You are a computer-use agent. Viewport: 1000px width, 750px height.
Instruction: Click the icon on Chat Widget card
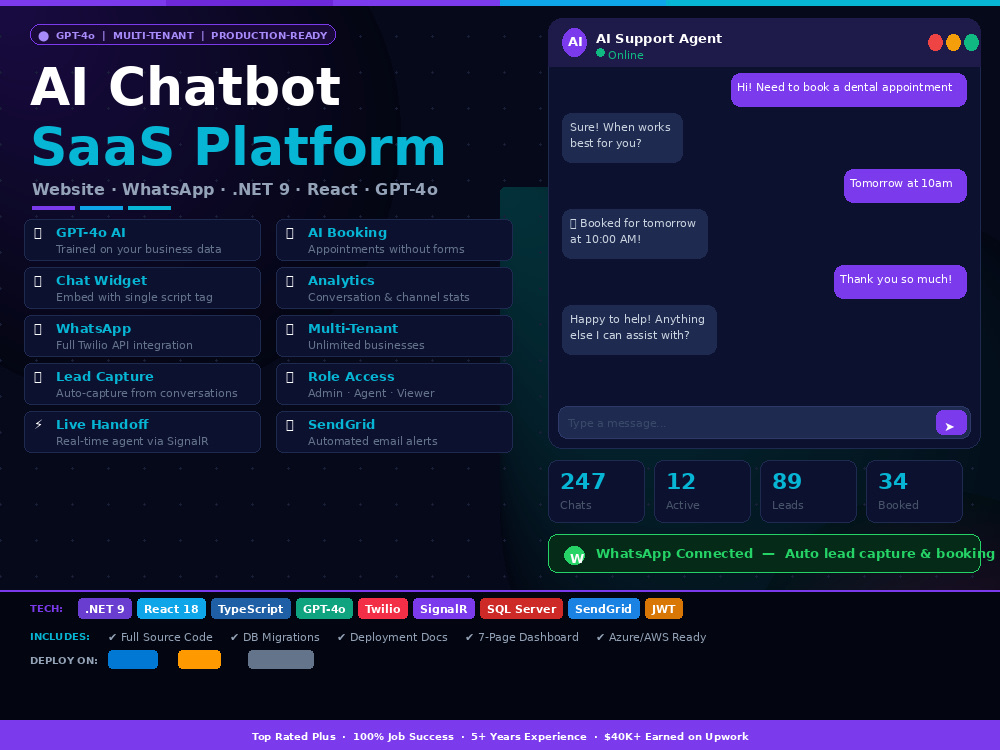pyautogui.click(x=38, y=281)
